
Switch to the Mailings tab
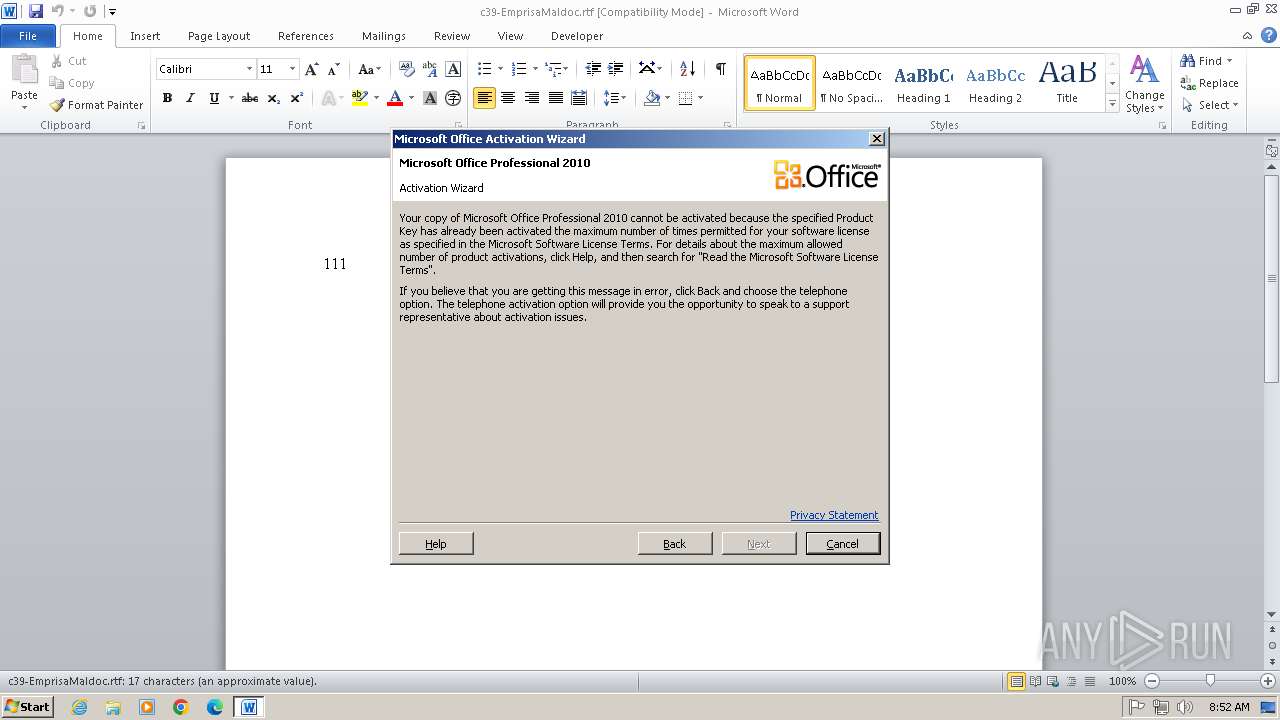pos(384,36)
